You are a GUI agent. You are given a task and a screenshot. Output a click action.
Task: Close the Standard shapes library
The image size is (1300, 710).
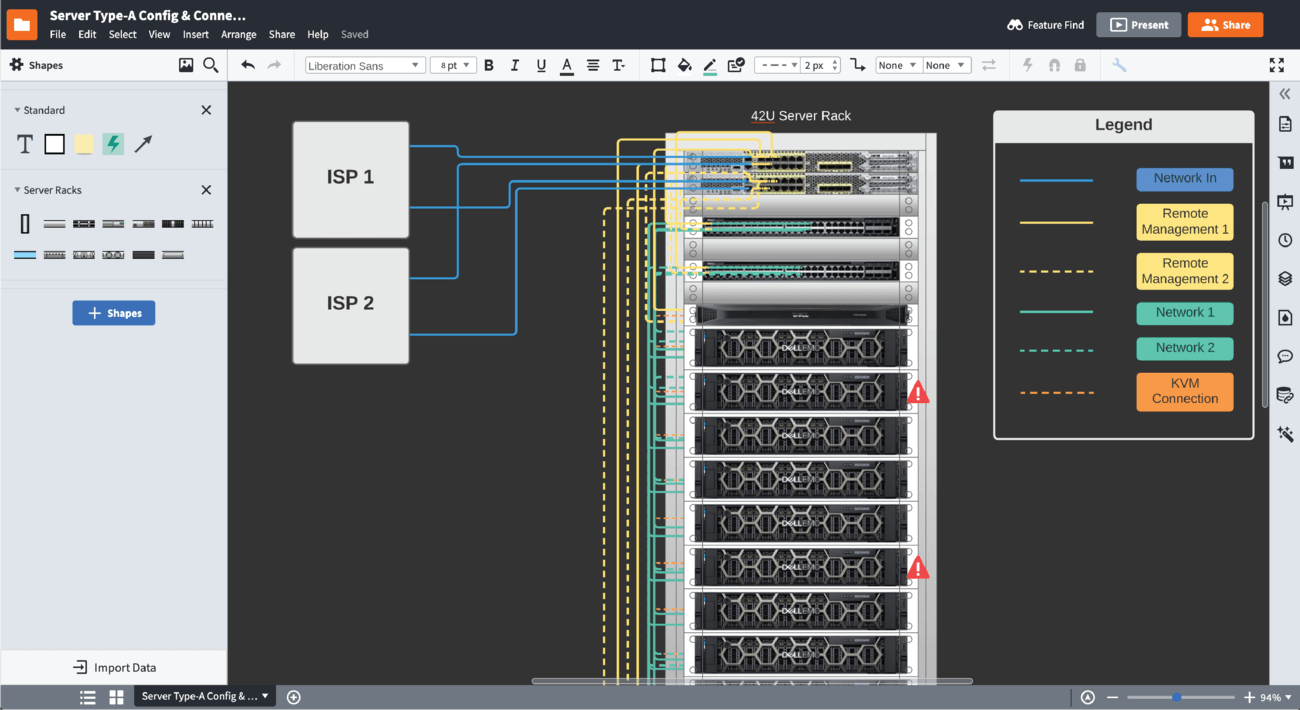coord(206,110)
